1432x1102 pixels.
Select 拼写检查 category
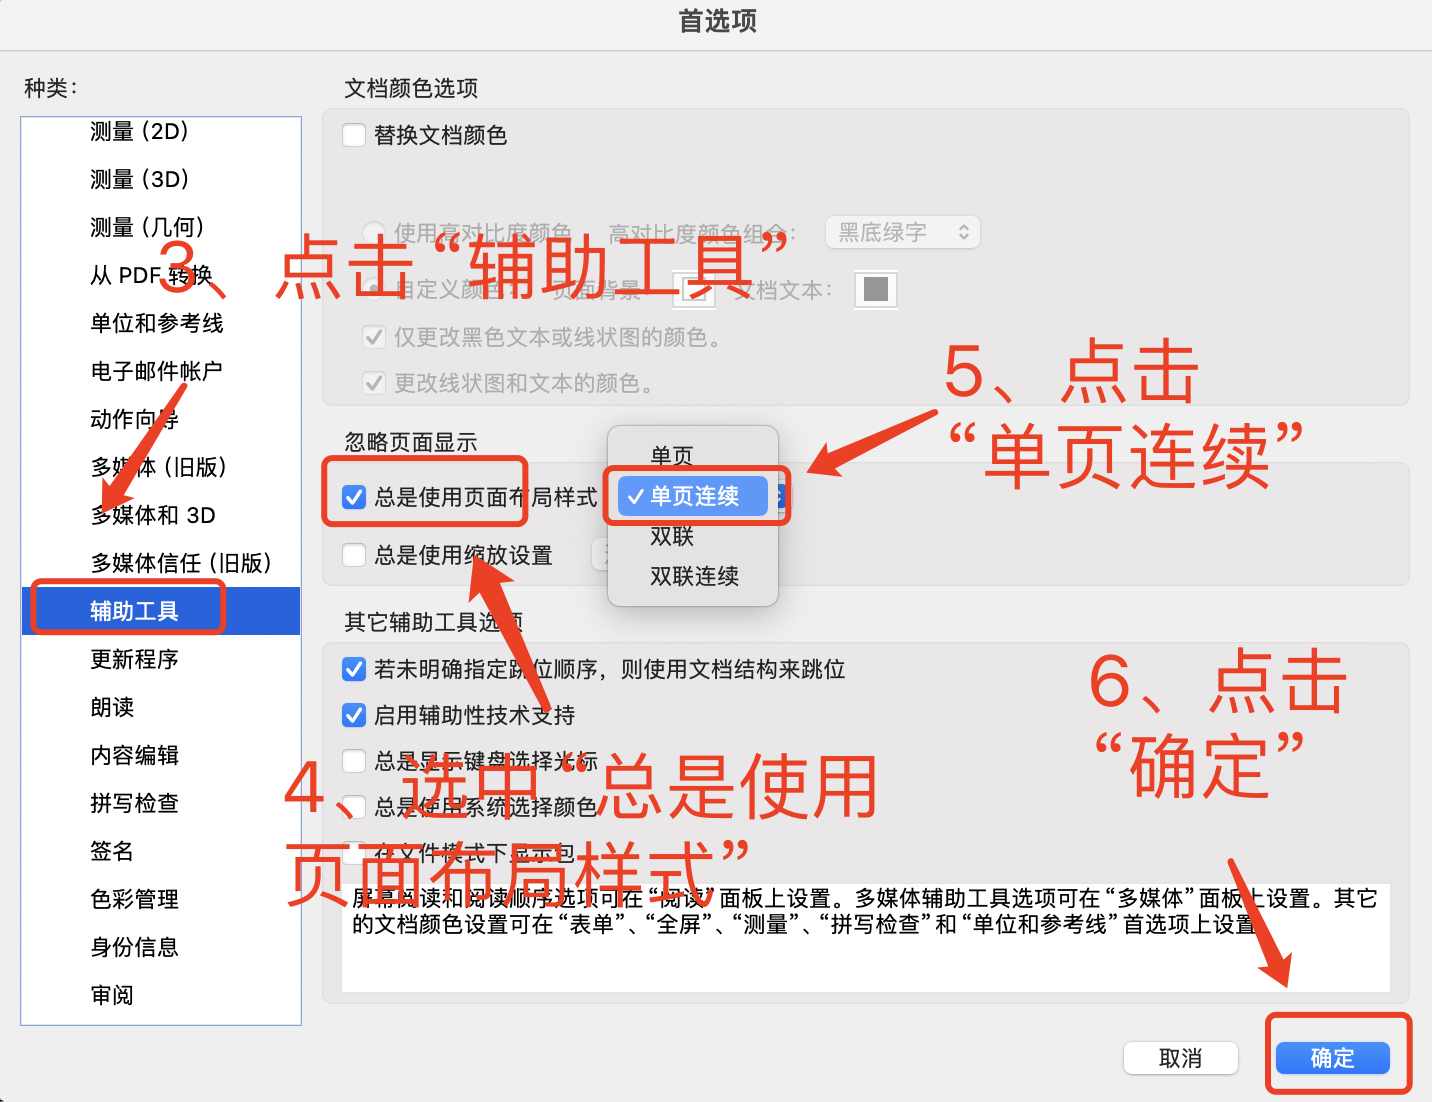[x=161, y=803]
